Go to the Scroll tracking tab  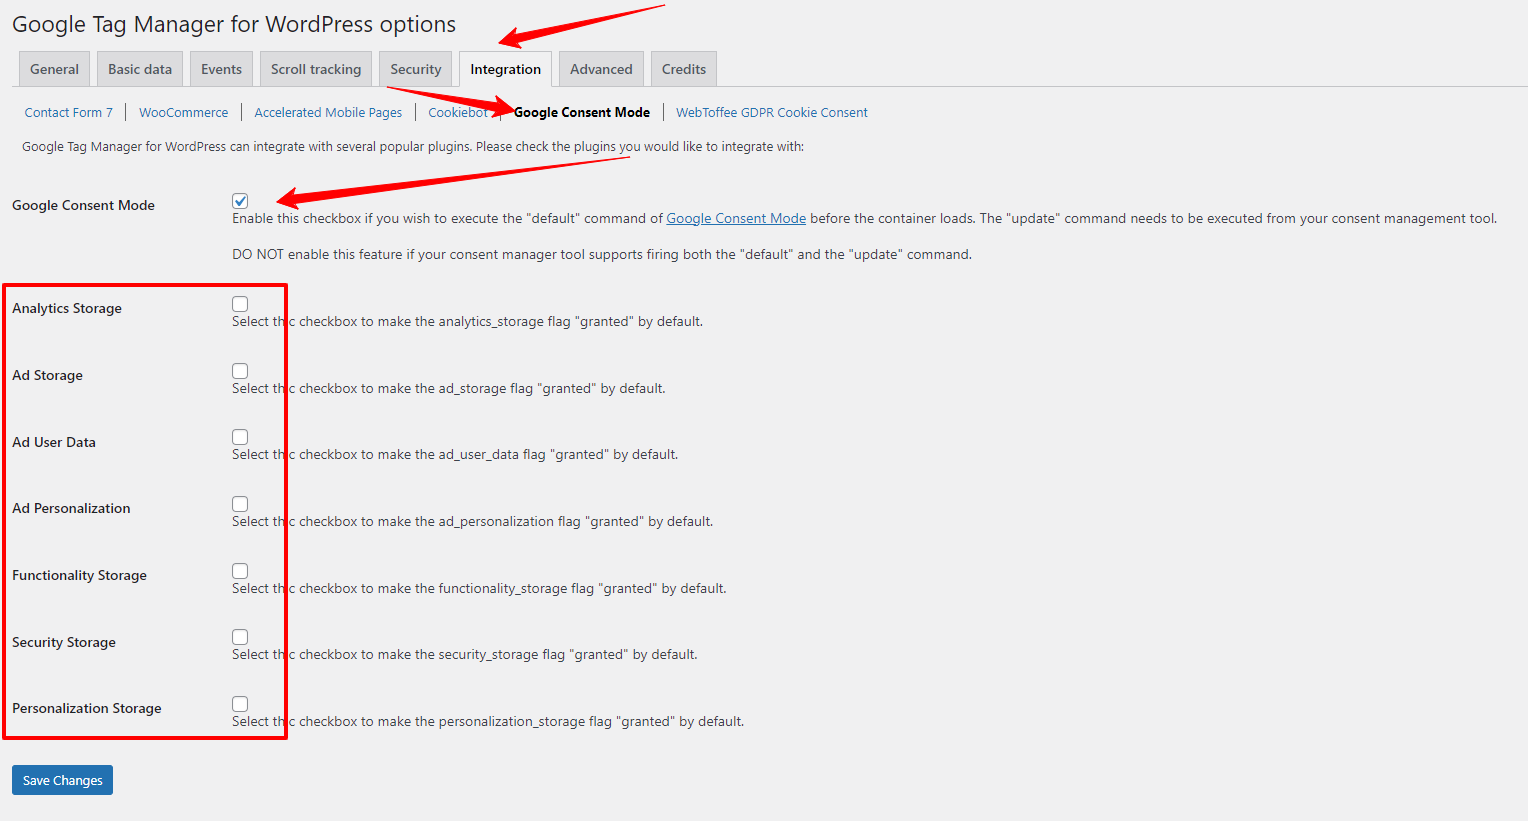coord(316,69)
